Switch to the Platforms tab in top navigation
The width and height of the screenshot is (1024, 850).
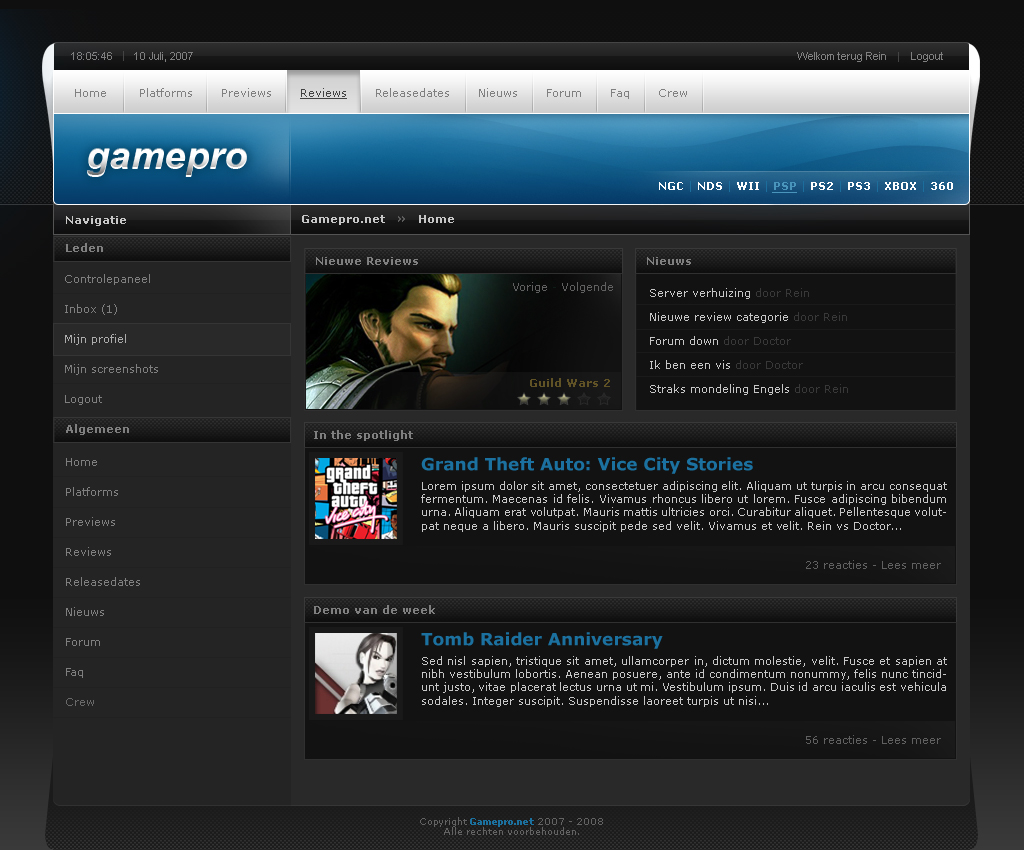coord(165,93)
